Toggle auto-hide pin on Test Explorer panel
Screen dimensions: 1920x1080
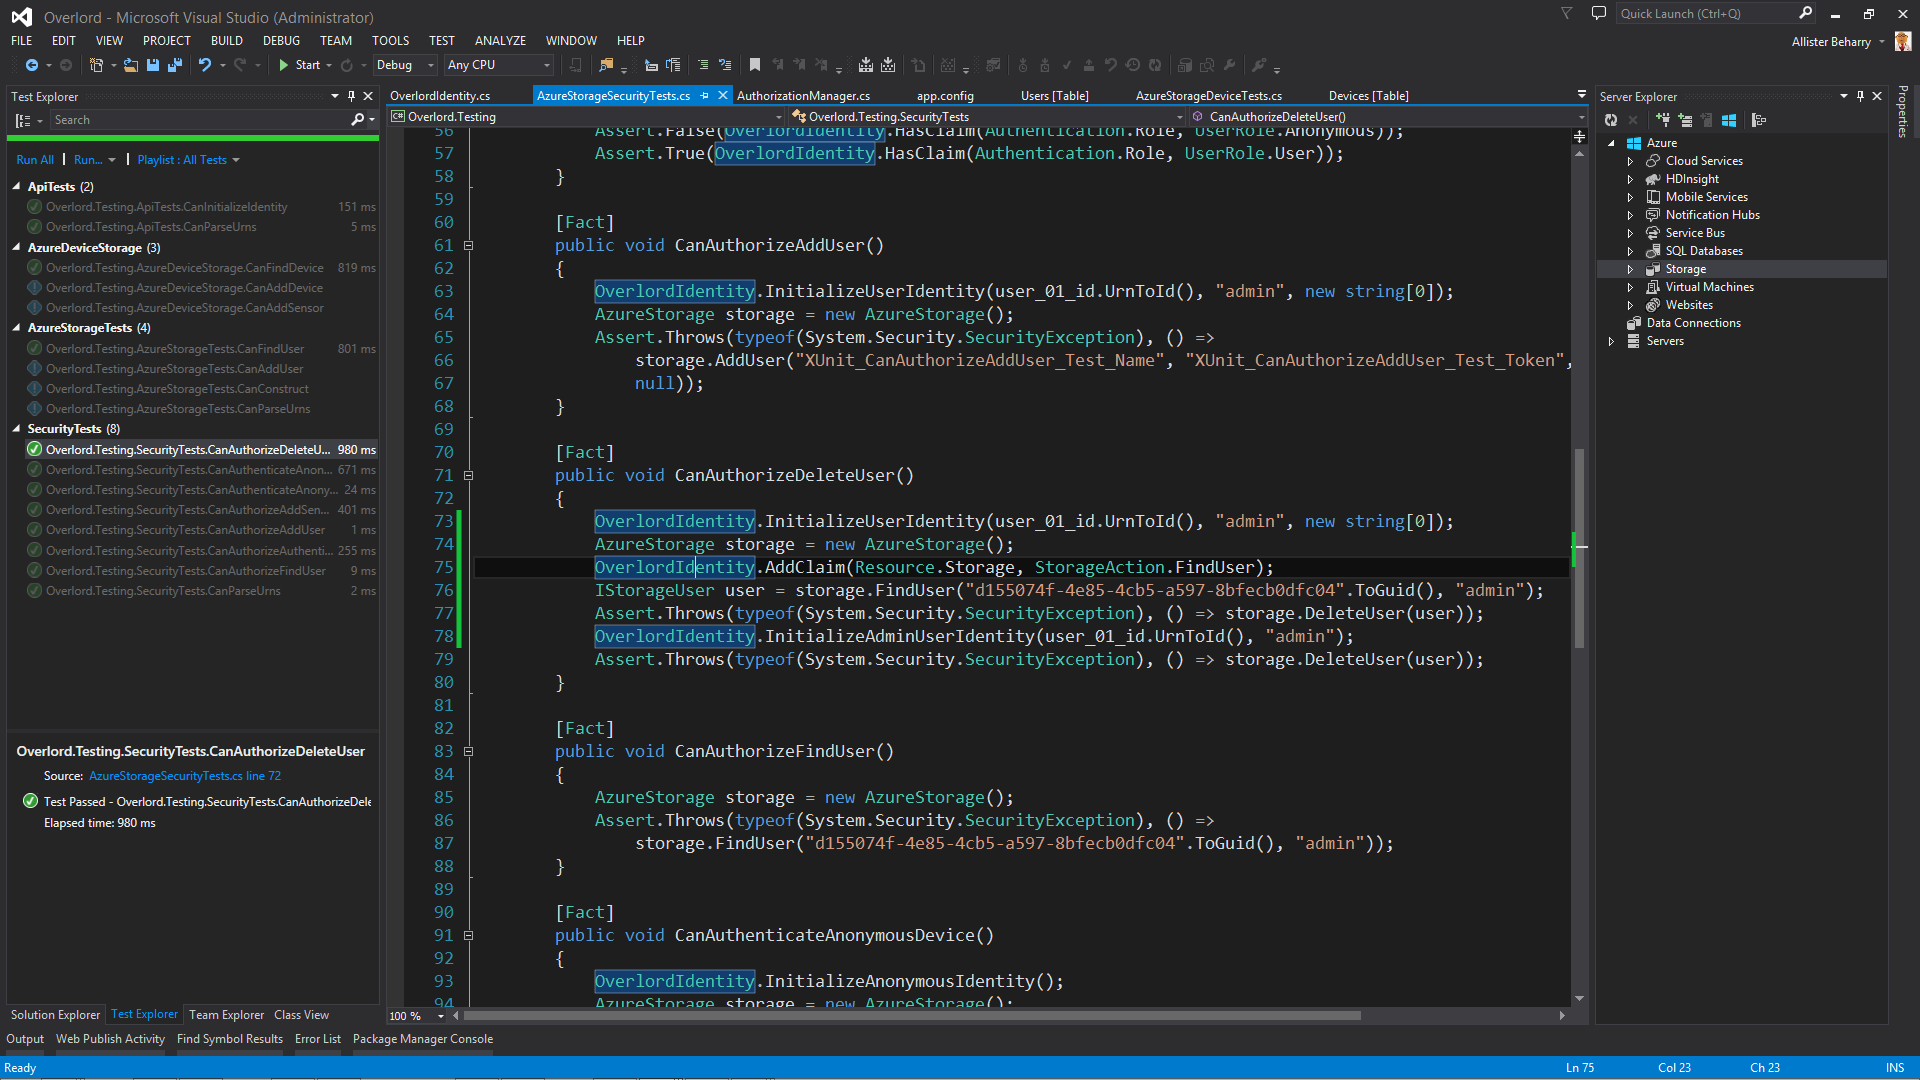click(x=351, y=97)
